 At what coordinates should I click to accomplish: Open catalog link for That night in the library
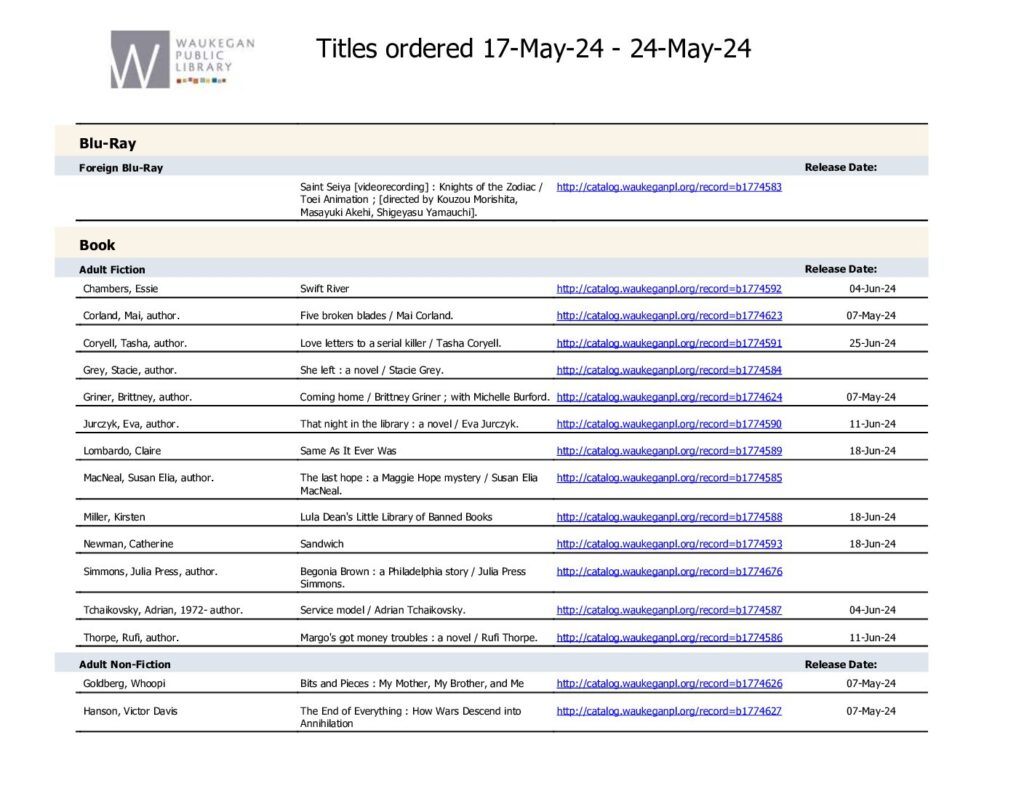669,424
